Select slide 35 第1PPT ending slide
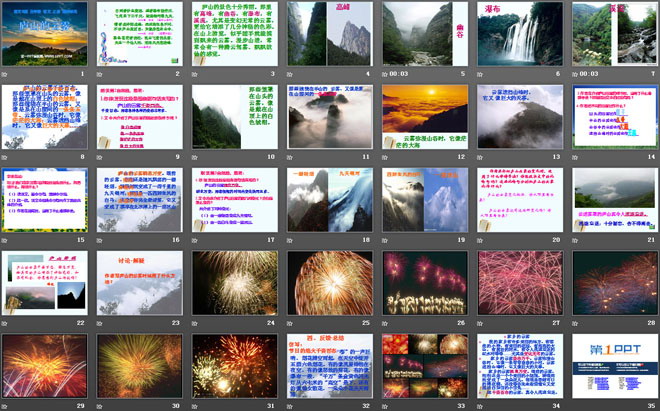660x411 pixels. pos(615,366)
